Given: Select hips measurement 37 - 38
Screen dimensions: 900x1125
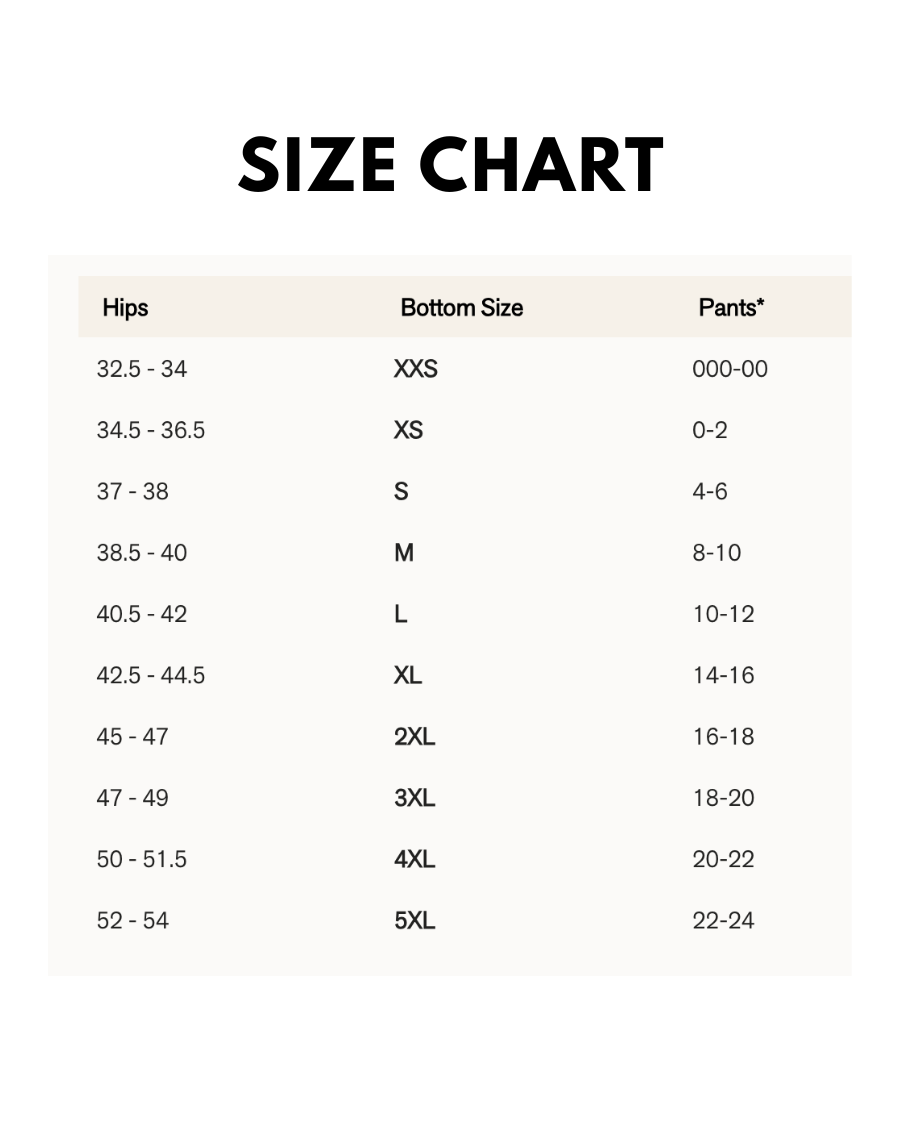Looking at the screenshot, I should [x=132, y=492].
